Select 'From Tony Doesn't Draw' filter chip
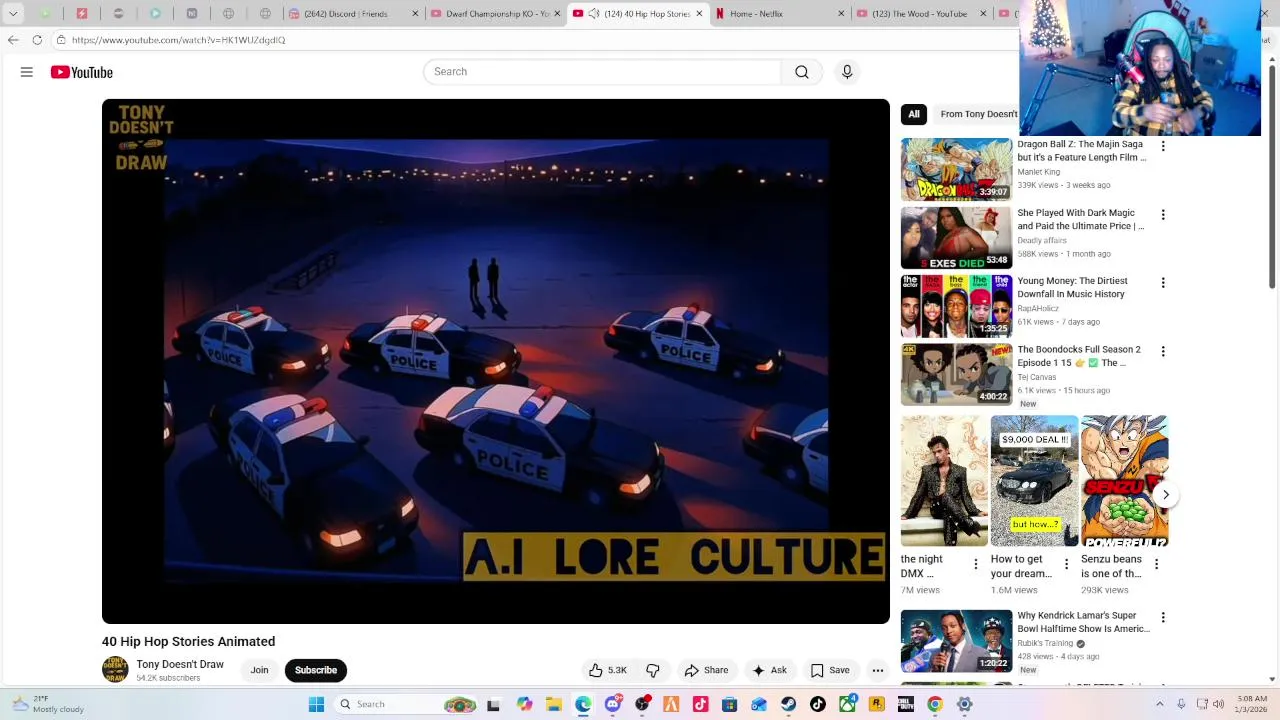This screenshot has height=720, width=1280. coord(978,114)
